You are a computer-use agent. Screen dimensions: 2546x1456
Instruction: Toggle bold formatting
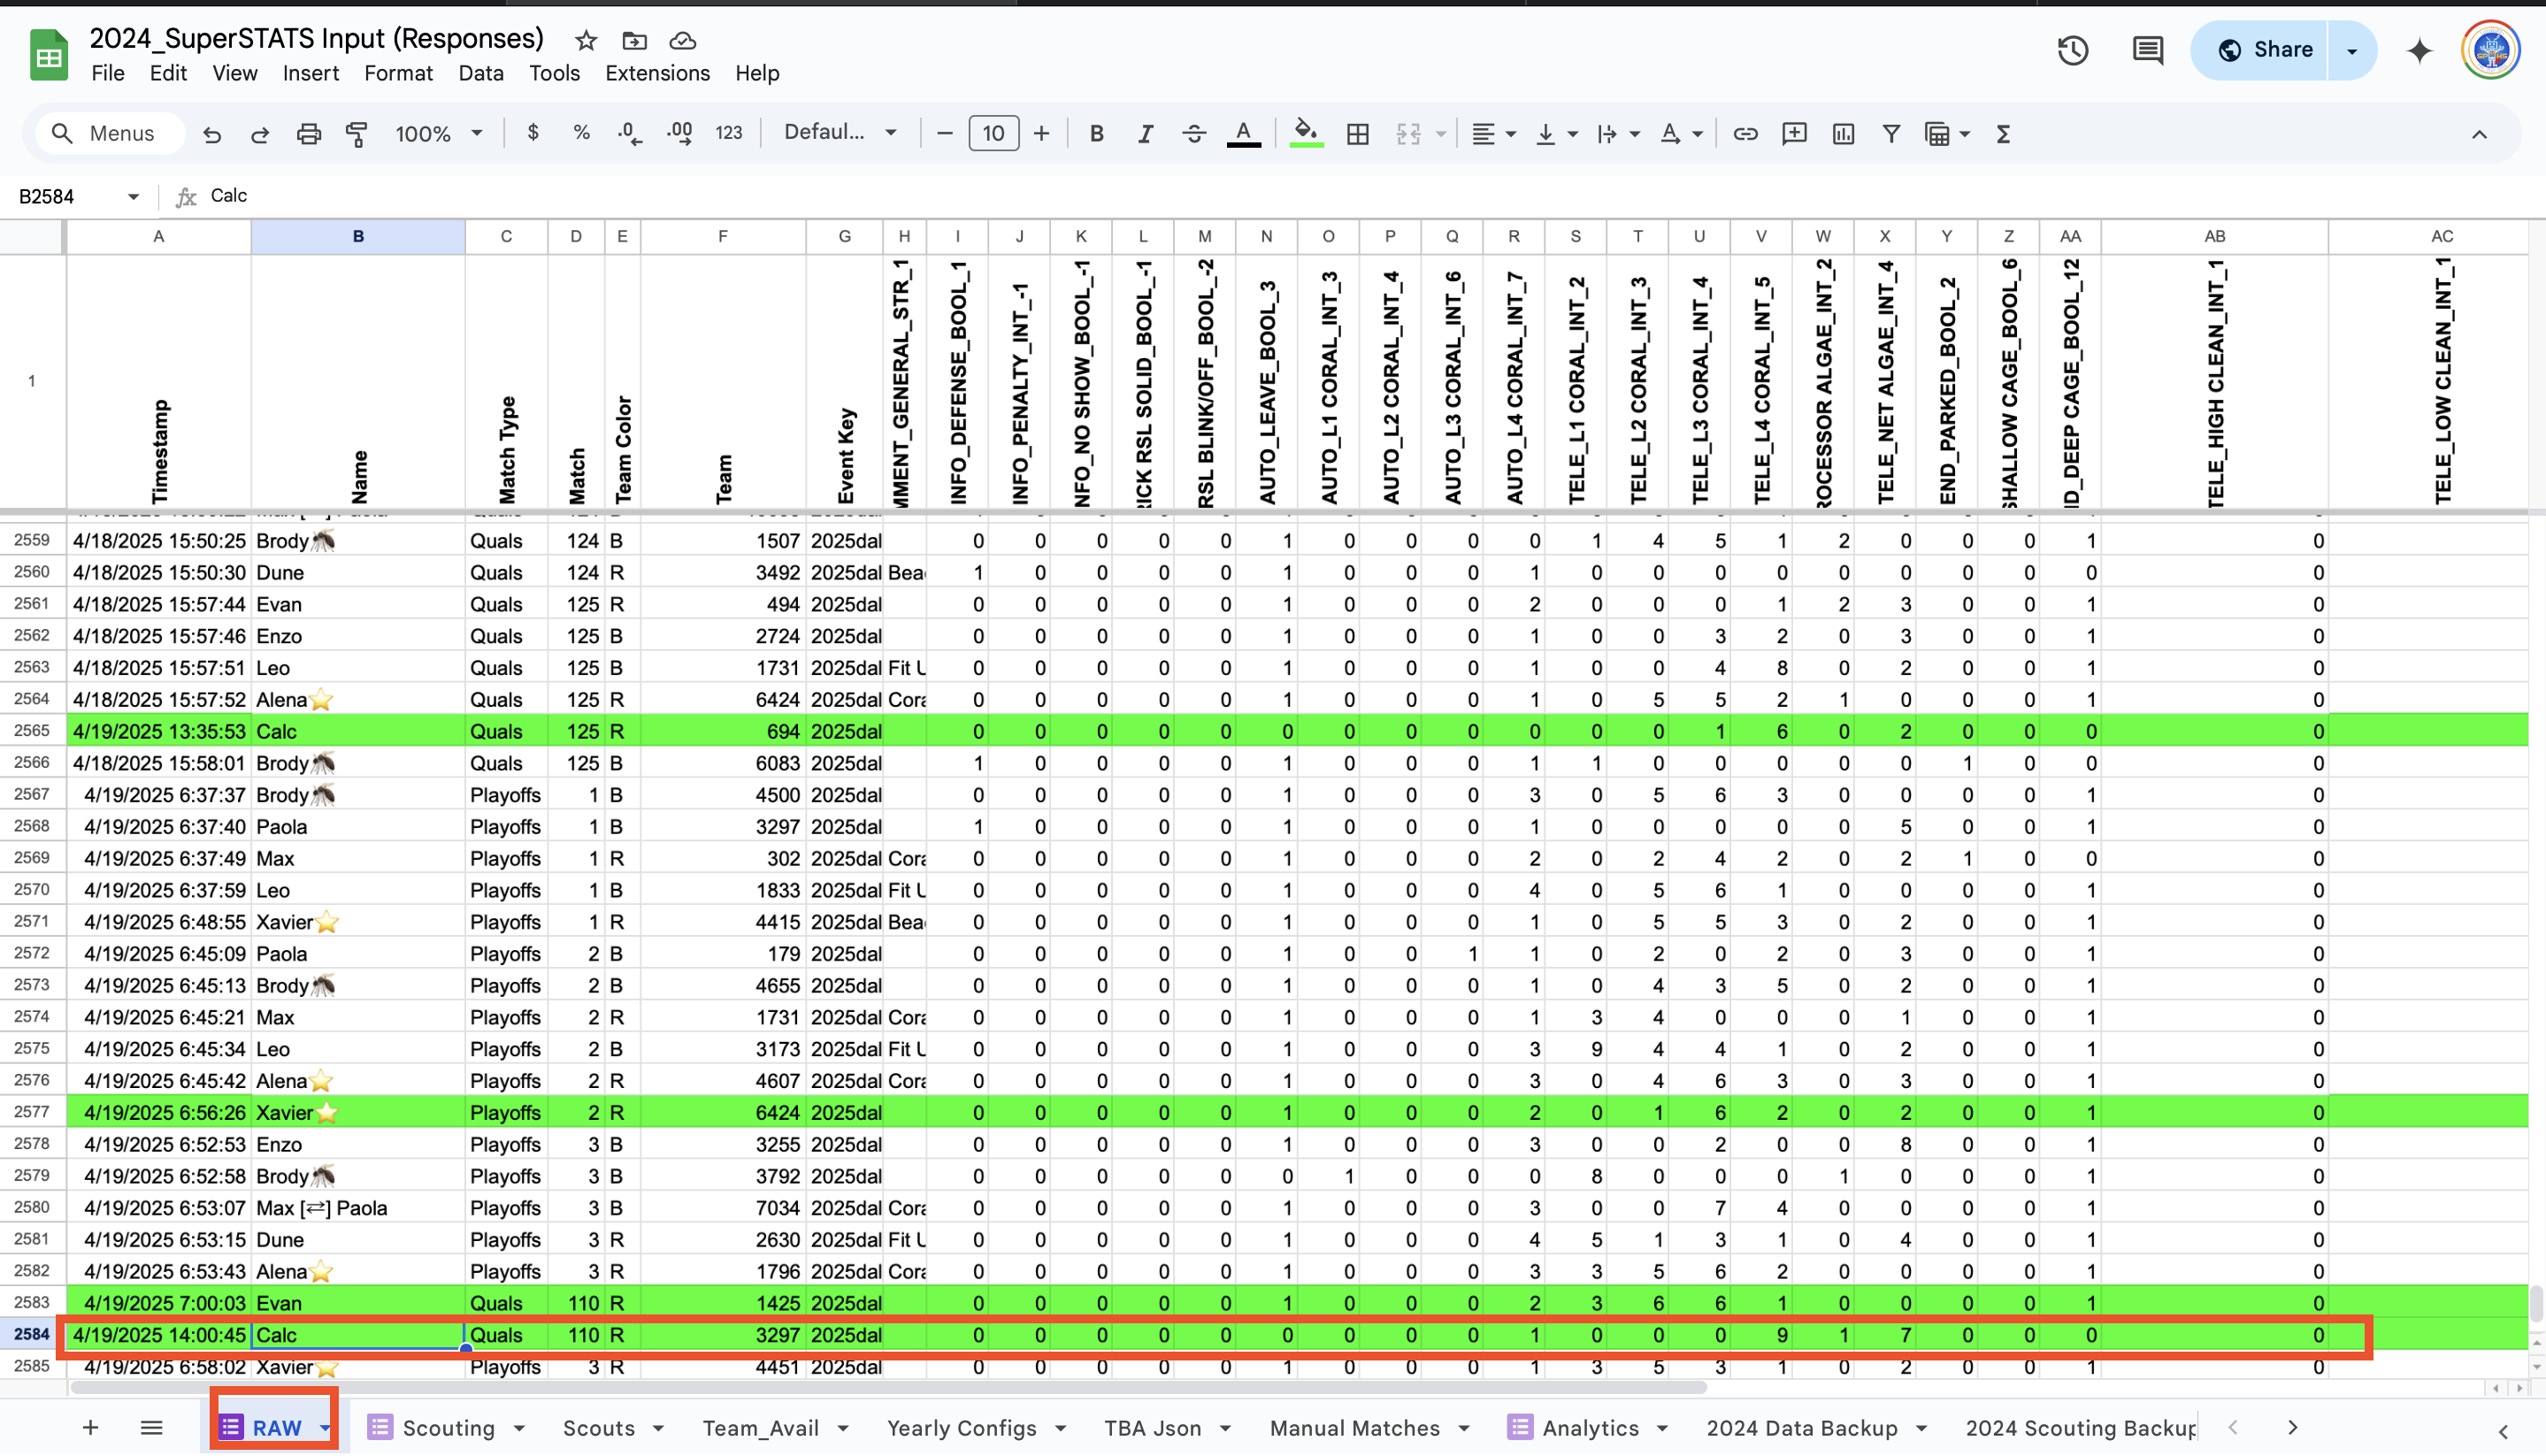click(1096, 134)
